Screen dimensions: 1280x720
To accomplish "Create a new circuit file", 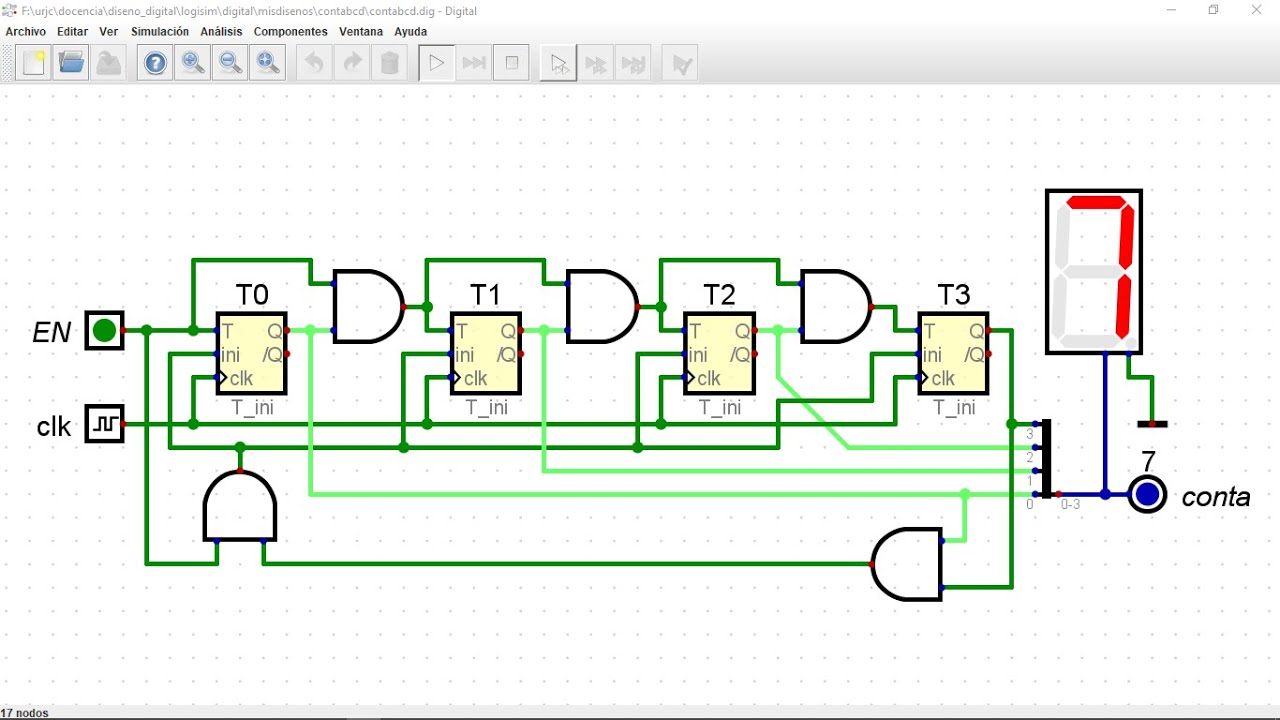I will point(34,63).
